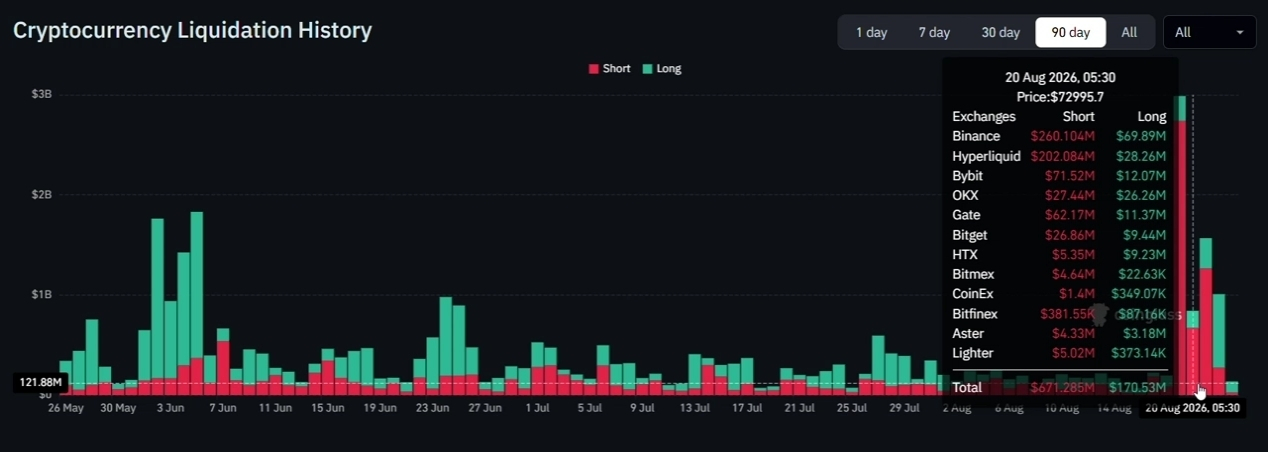Click the 15 Jun date label
Screen dimensions: 1268x452
(327, 408)
